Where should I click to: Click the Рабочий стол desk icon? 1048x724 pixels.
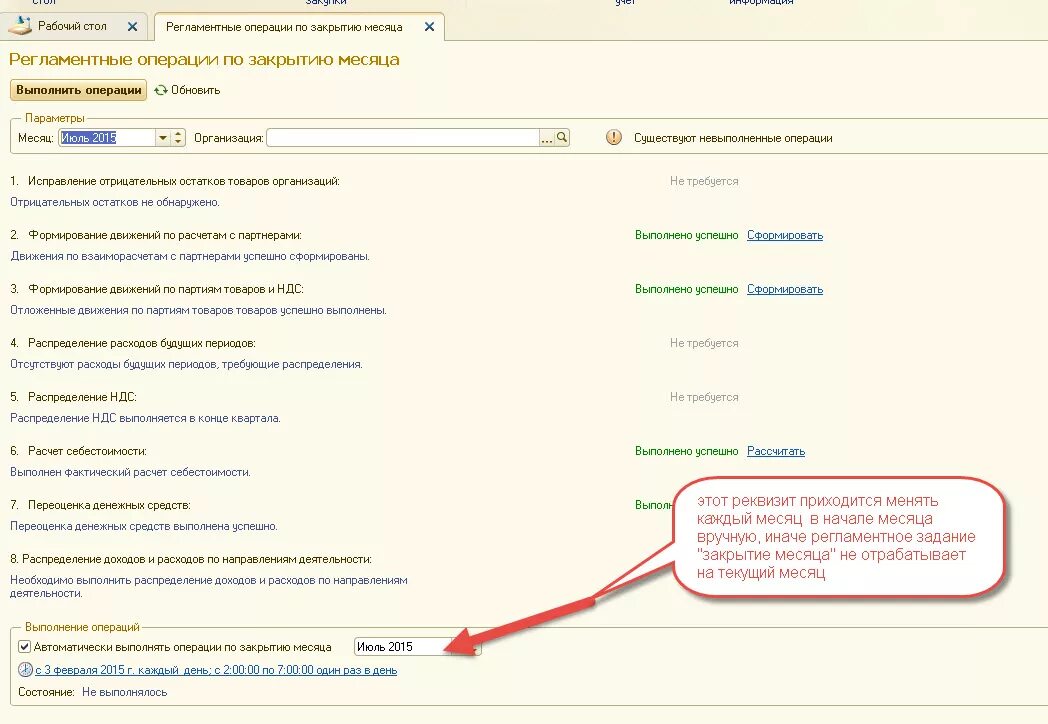[x=20, y=26]
